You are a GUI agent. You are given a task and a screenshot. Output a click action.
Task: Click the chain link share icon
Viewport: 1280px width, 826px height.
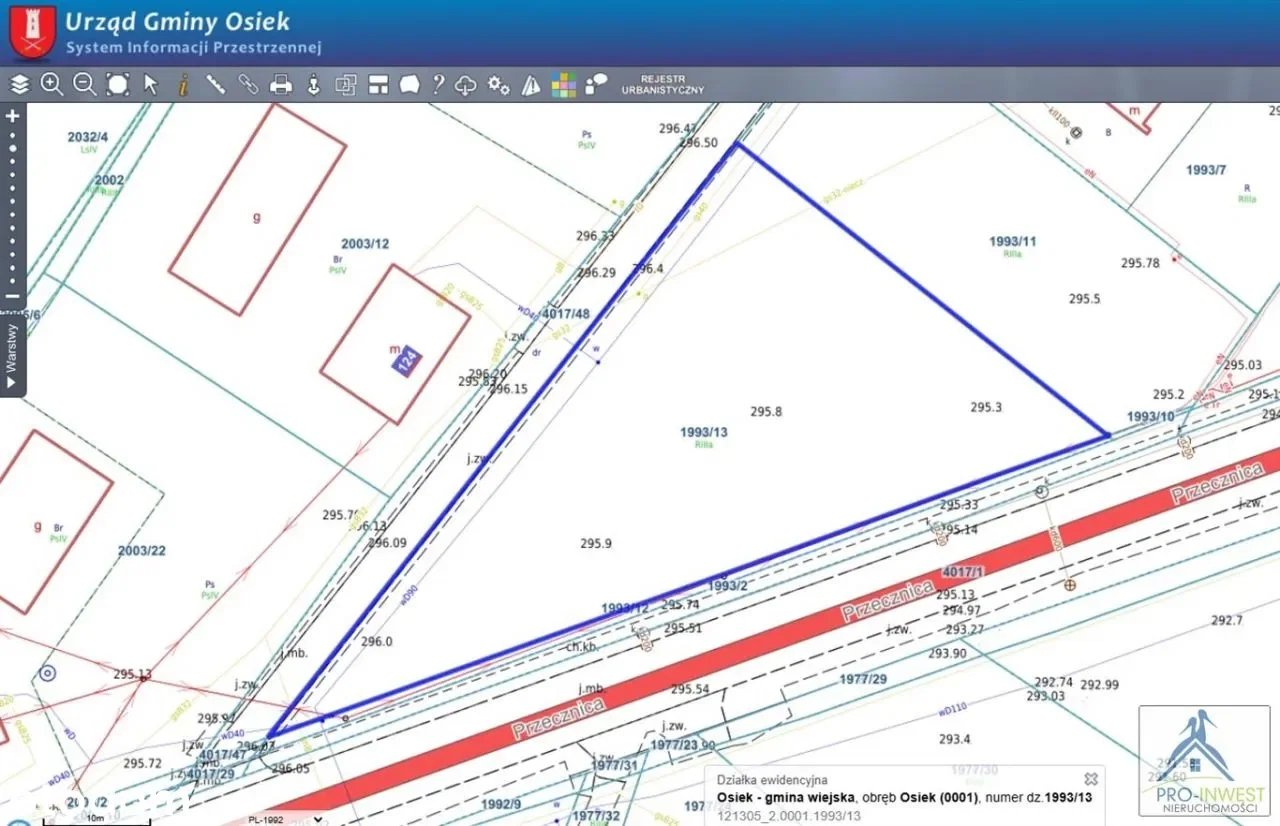point(248,85)
